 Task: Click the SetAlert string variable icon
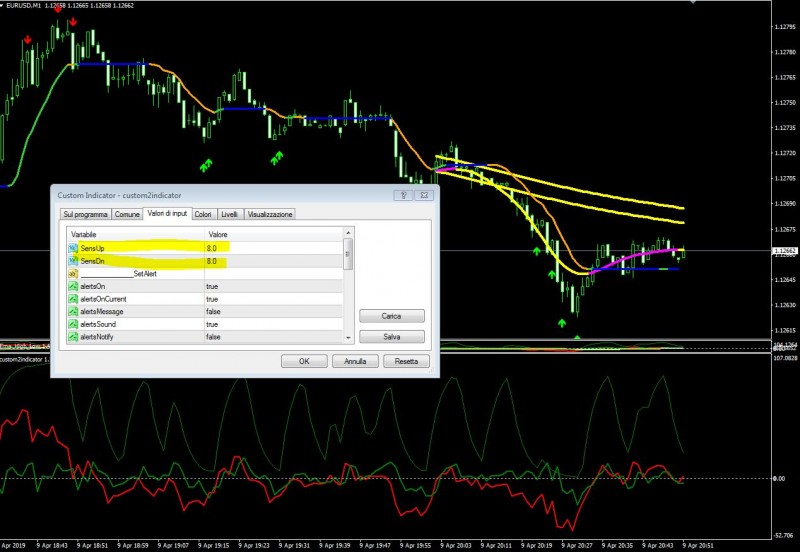tap(72, 273)
